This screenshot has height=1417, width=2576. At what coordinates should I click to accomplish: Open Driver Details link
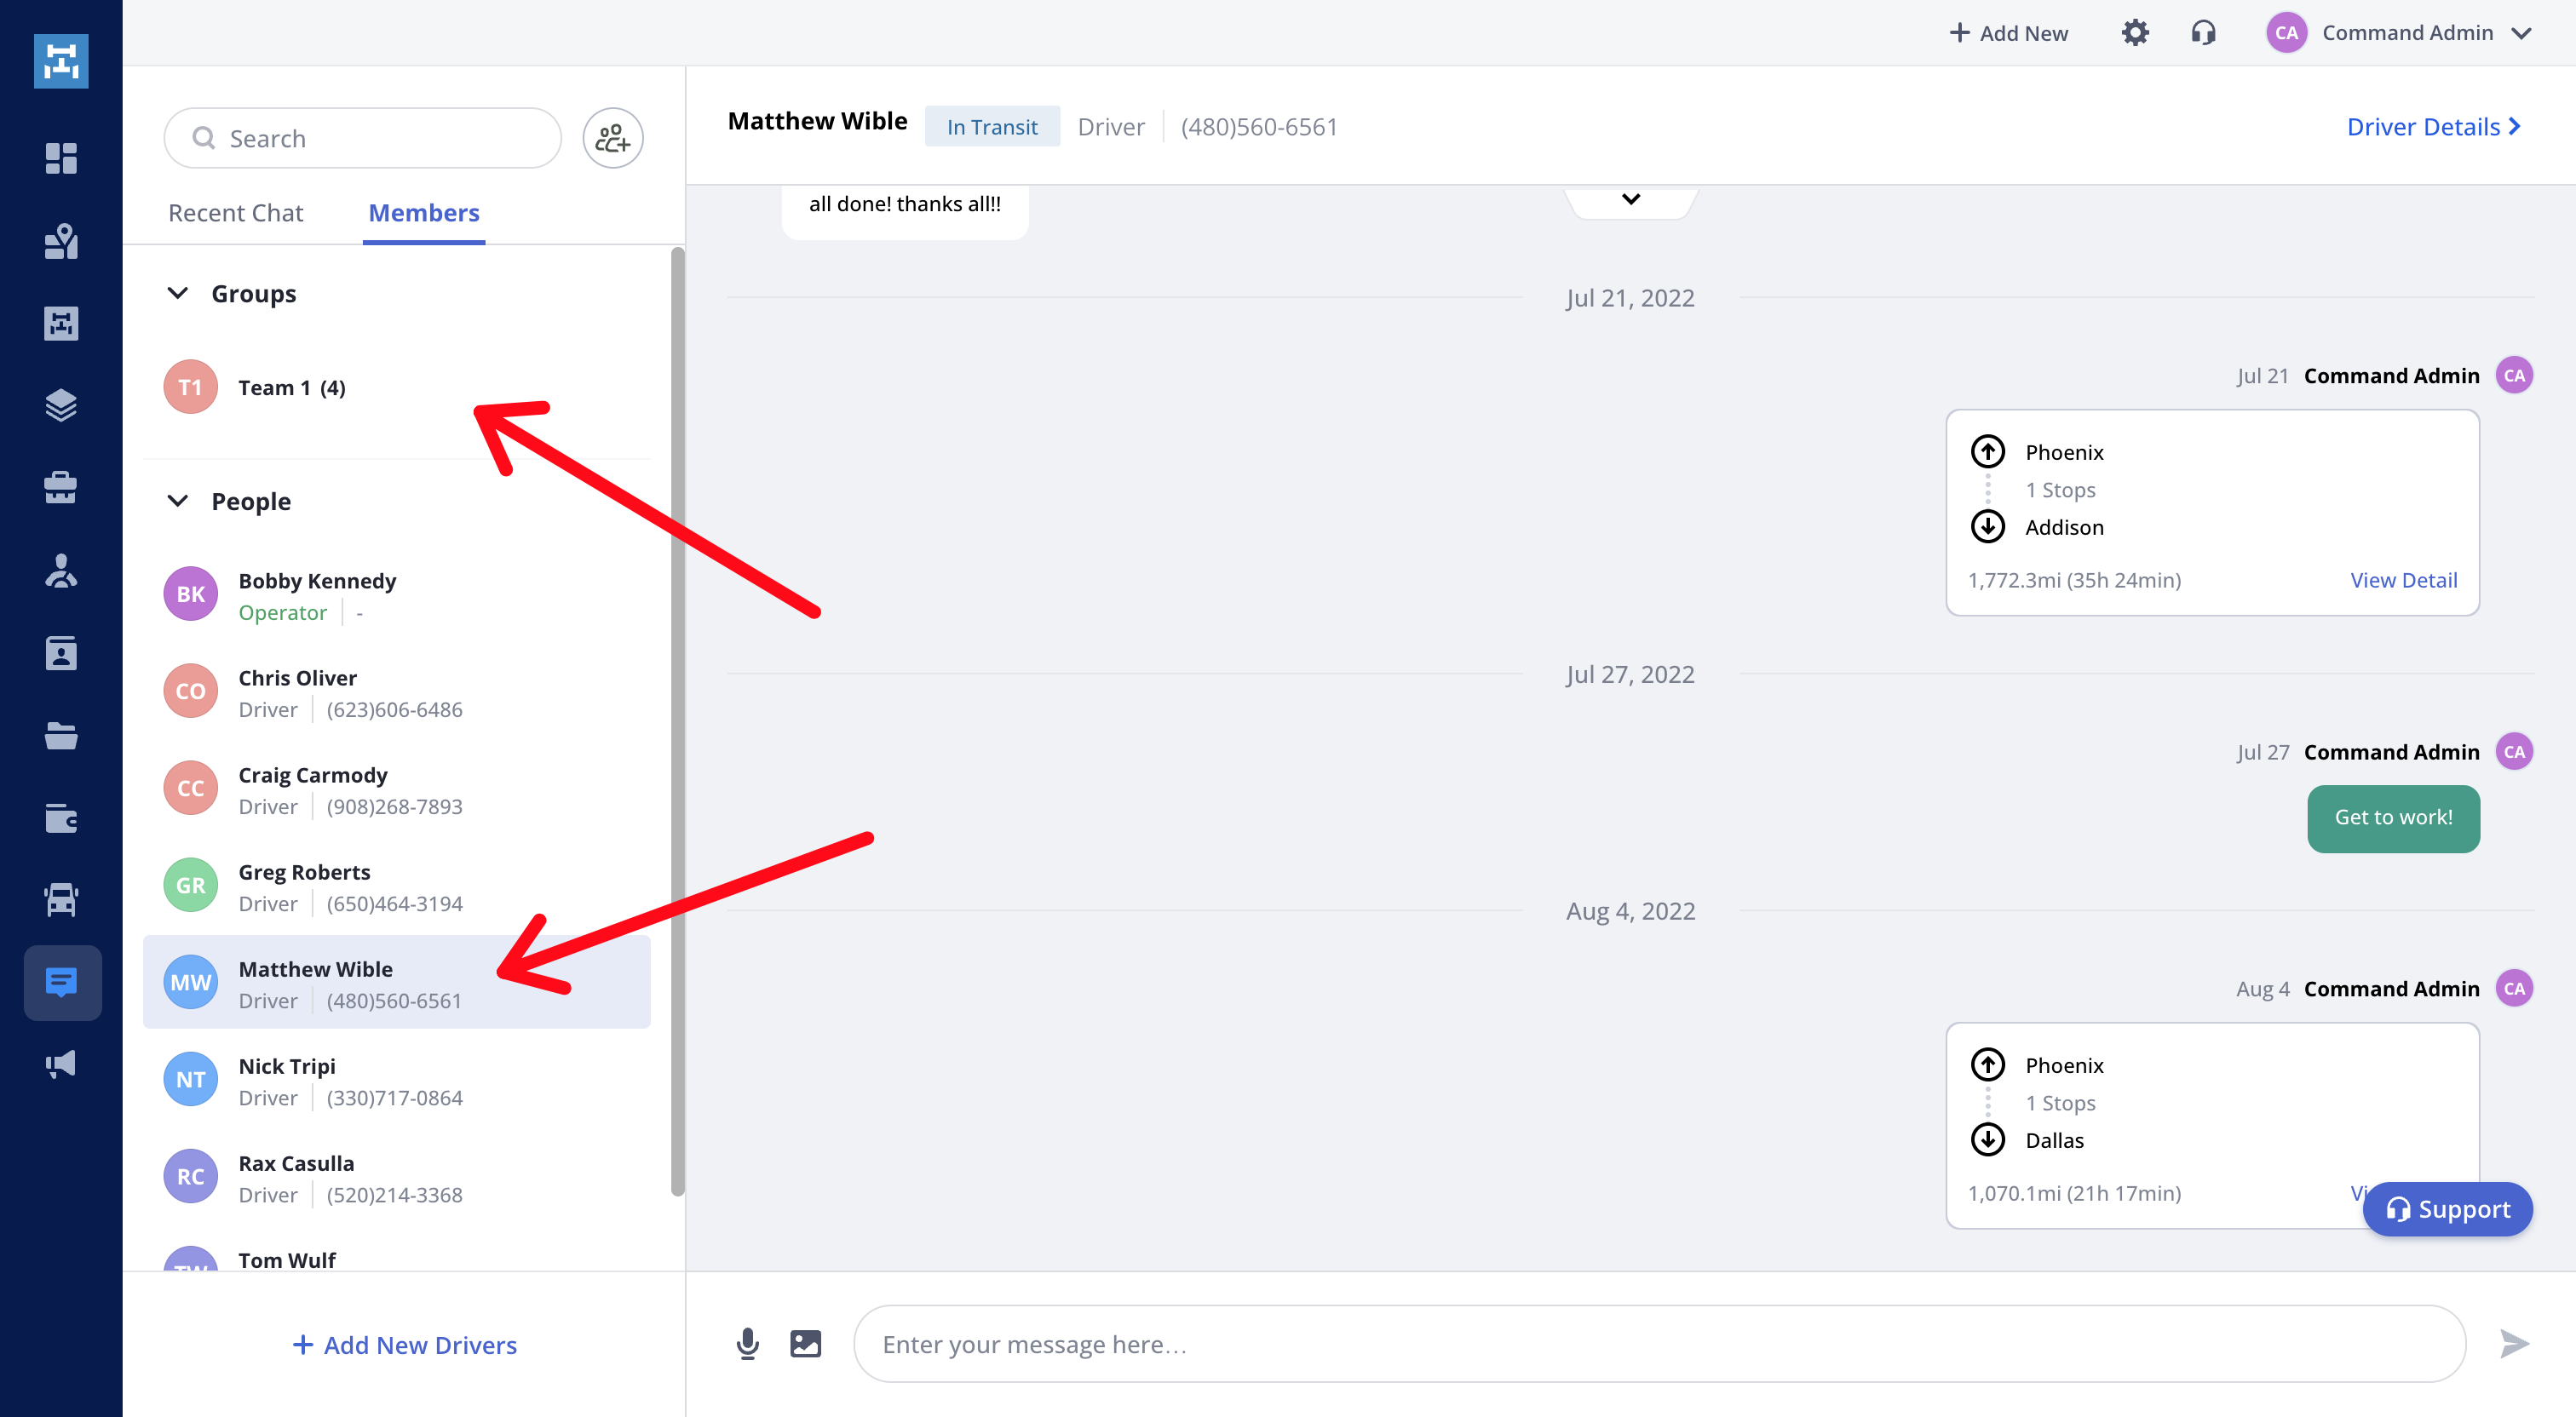[2433, 127]
